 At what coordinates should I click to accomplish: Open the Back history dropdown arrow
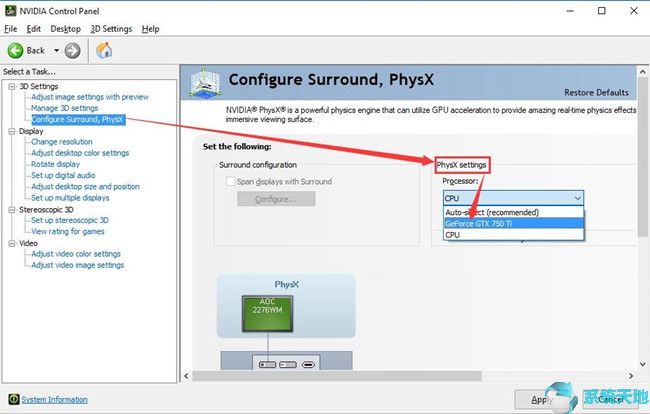tap(56, 51)
